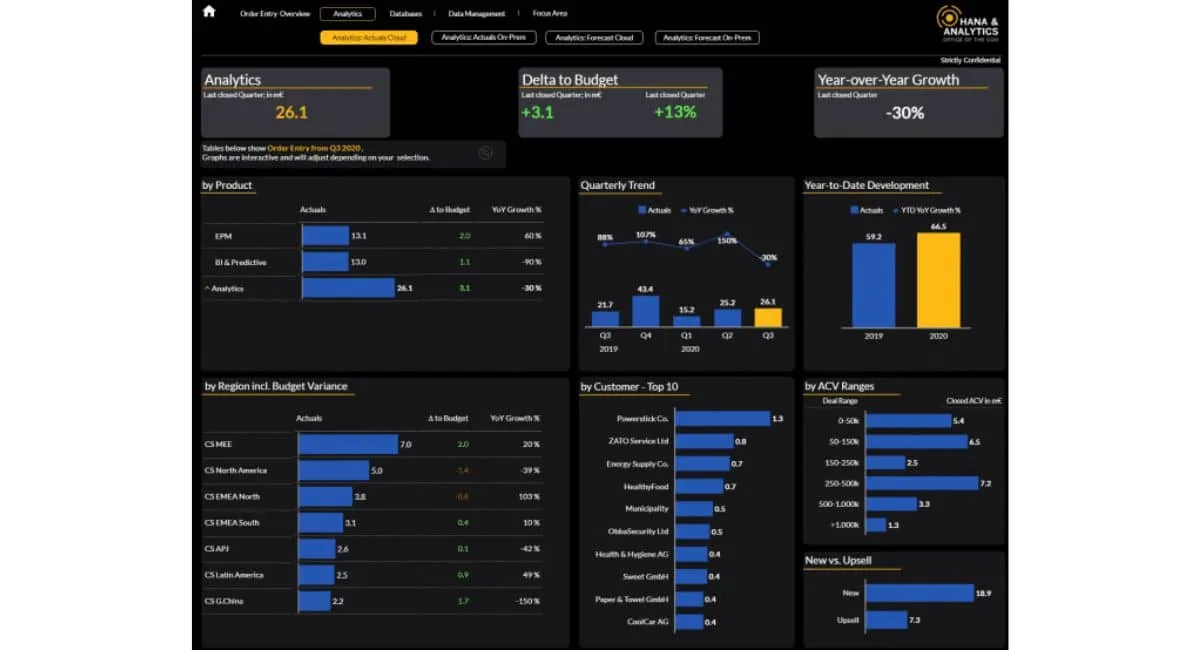Hide the YoY Growth % line via its legend

tap(713, 209)
